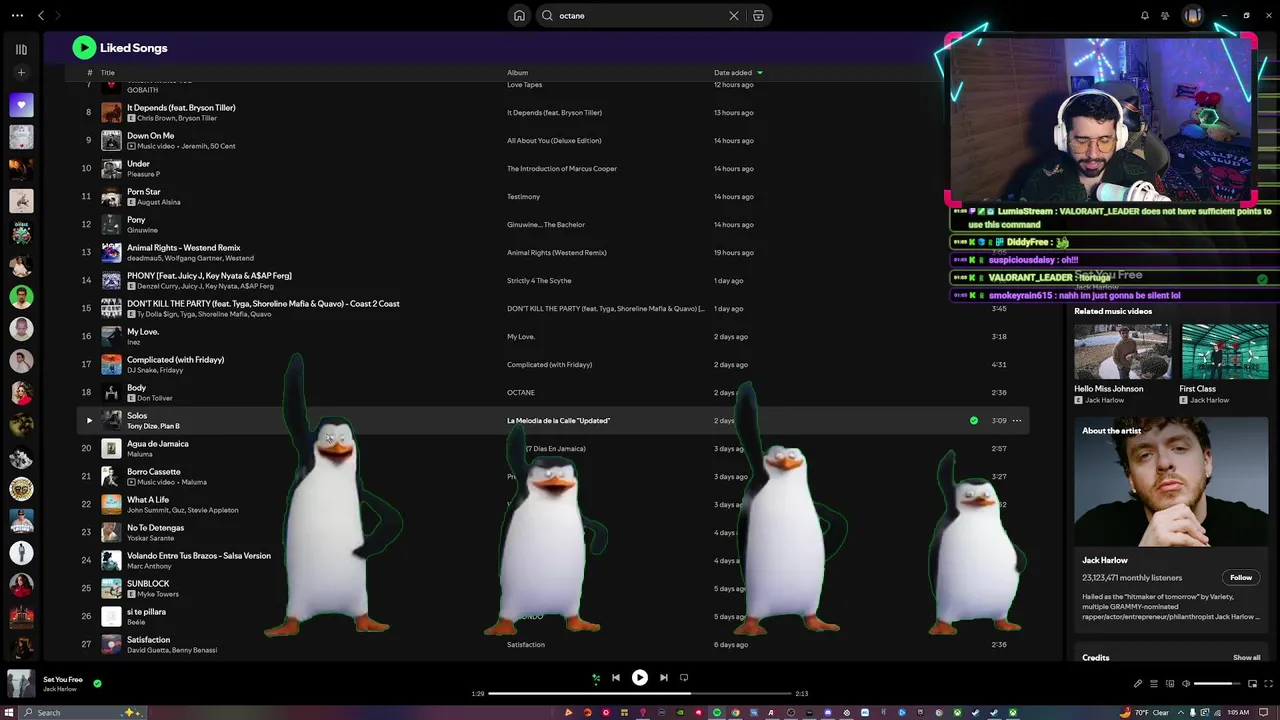Clear the search text with X

point(734,15)
